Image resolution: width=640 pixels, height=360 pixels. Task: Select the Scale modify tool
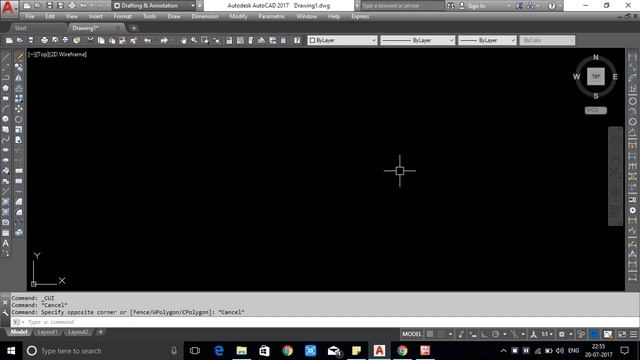[x=19, y=129]
